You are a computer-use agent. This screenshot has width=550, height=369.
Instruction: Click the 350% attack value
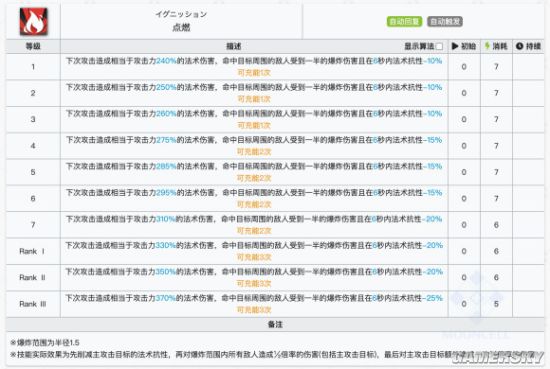click(165, 271)
